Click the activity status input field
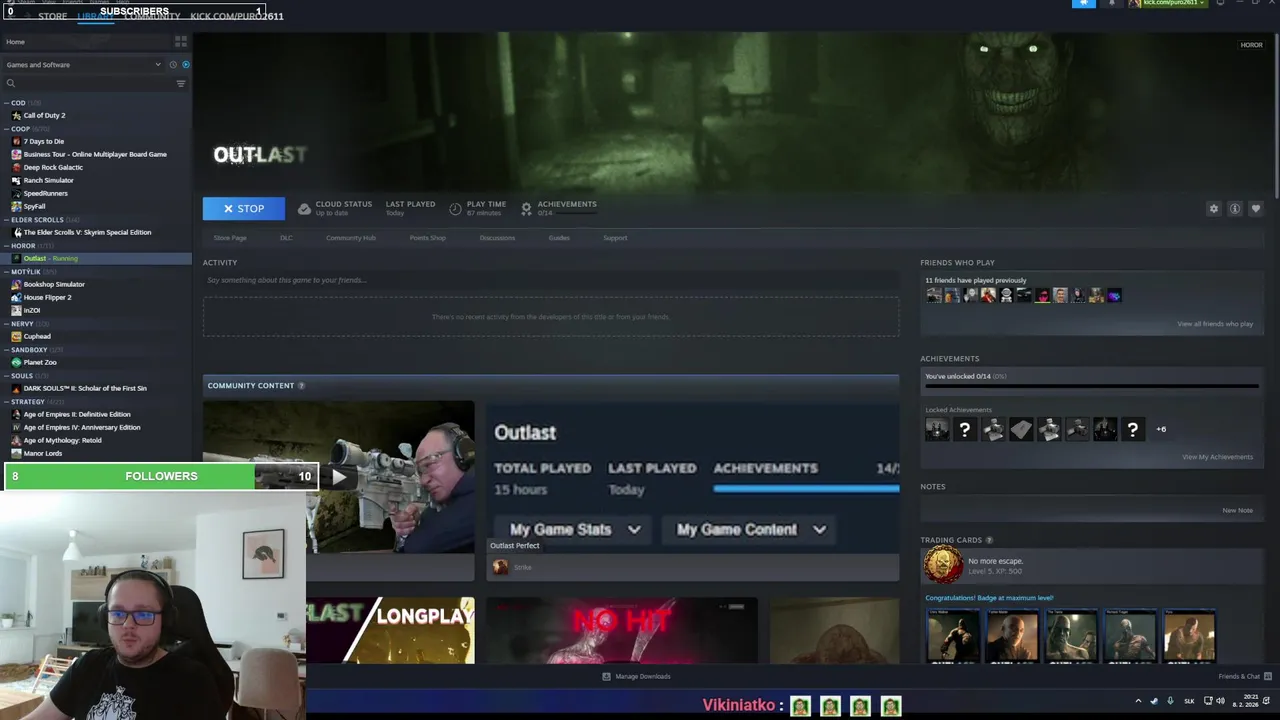The image size is (1280, 720). (x=550, y=280)
